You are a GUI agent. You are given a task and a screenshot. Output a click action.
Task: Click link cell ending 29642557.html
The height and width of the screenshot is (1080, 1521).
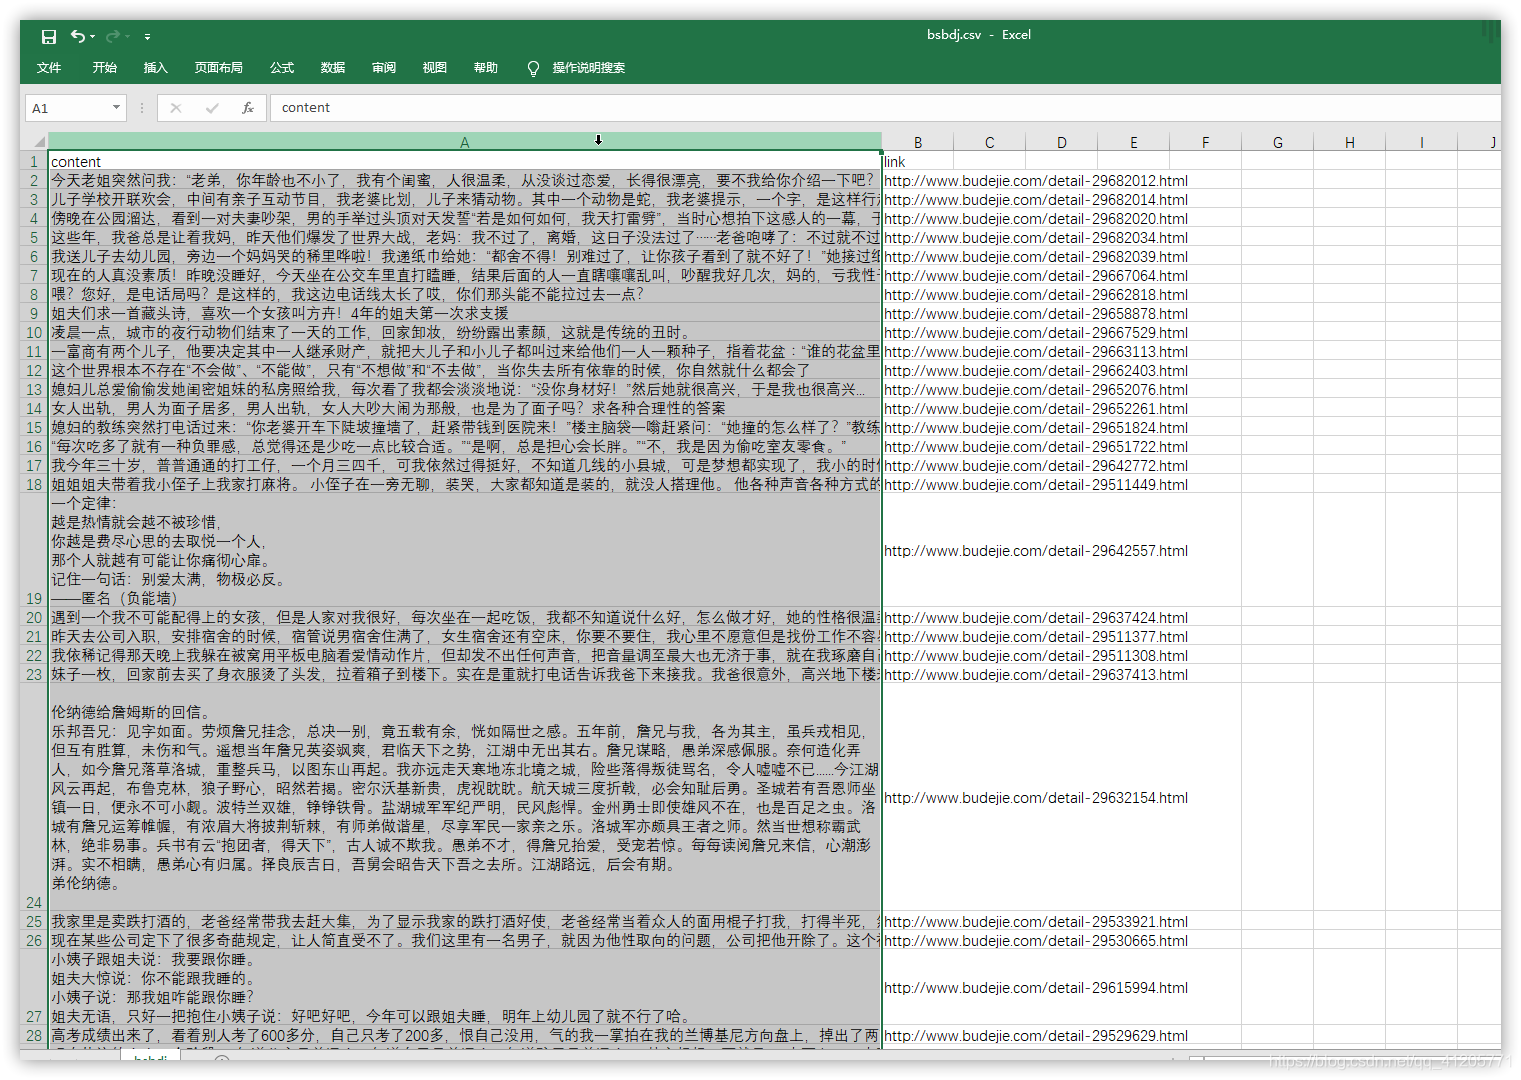click(x=1036, y=550)
